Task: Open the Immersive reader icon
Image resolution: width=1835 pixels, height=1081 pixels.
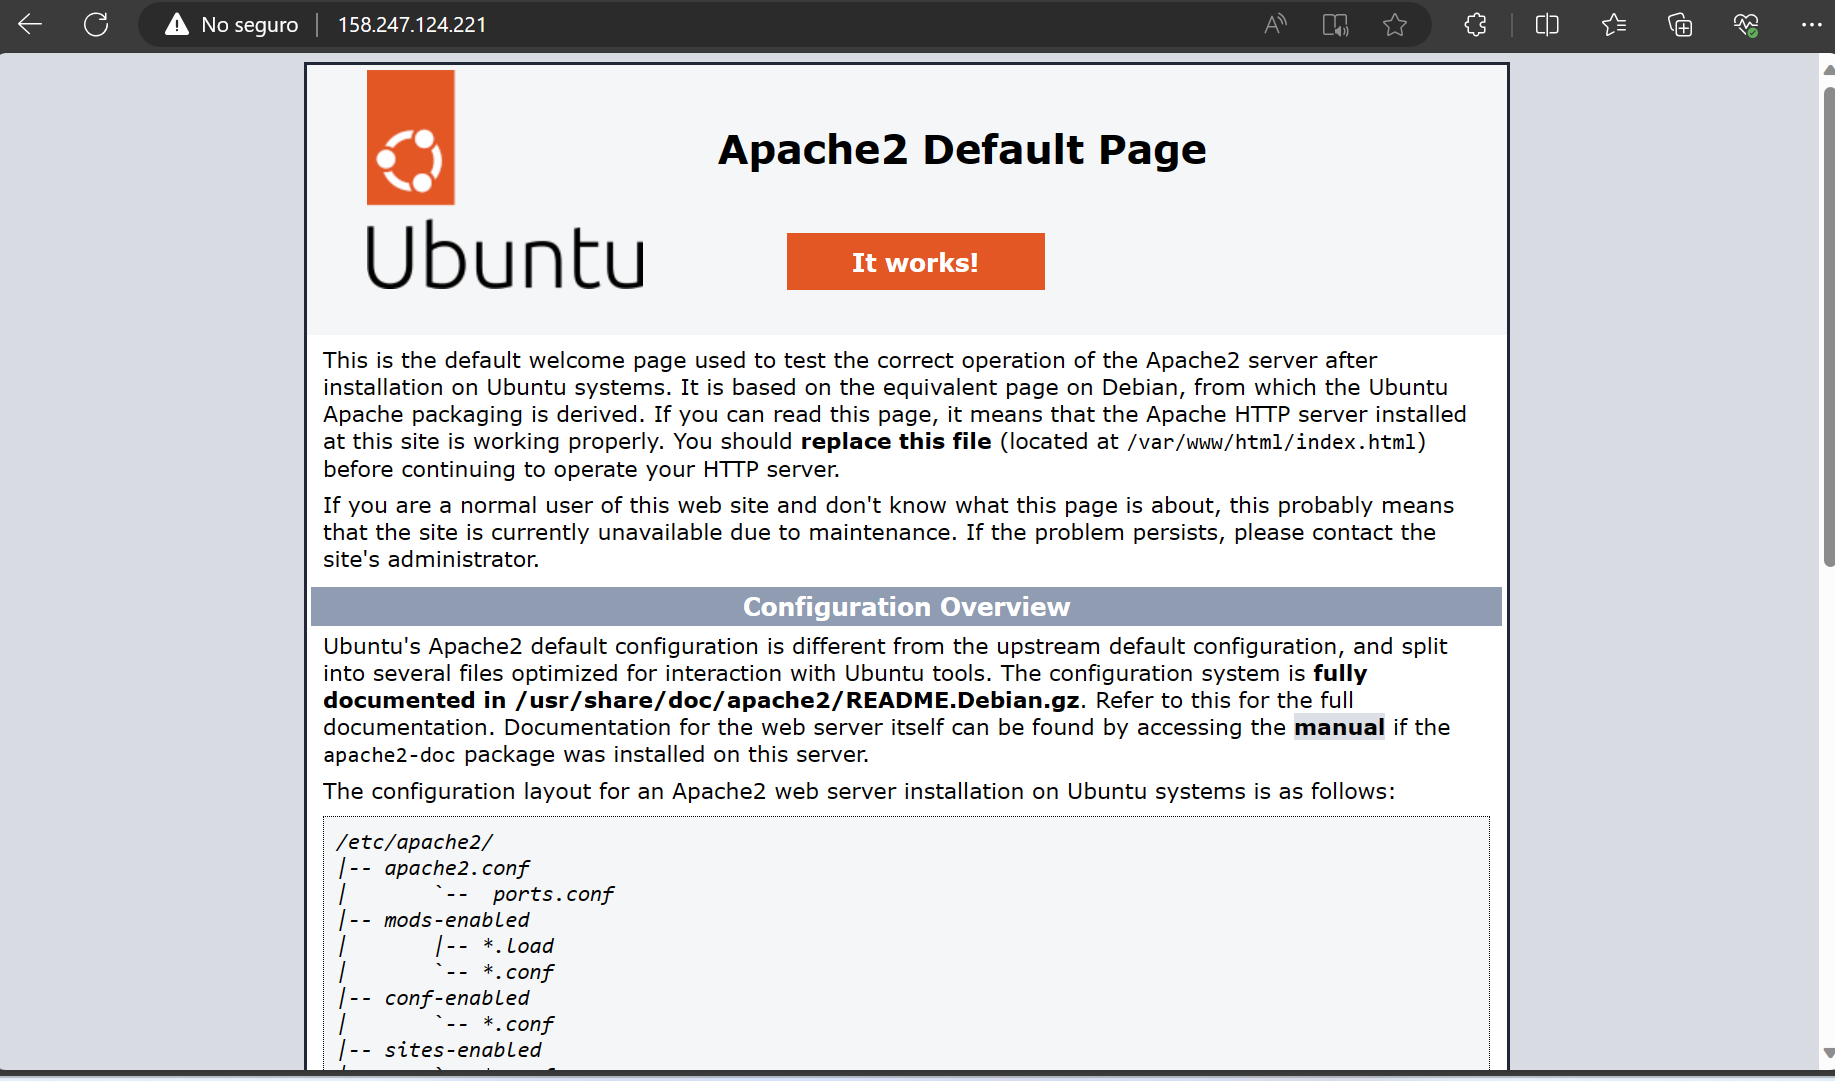Action: tap(1335, 25)
